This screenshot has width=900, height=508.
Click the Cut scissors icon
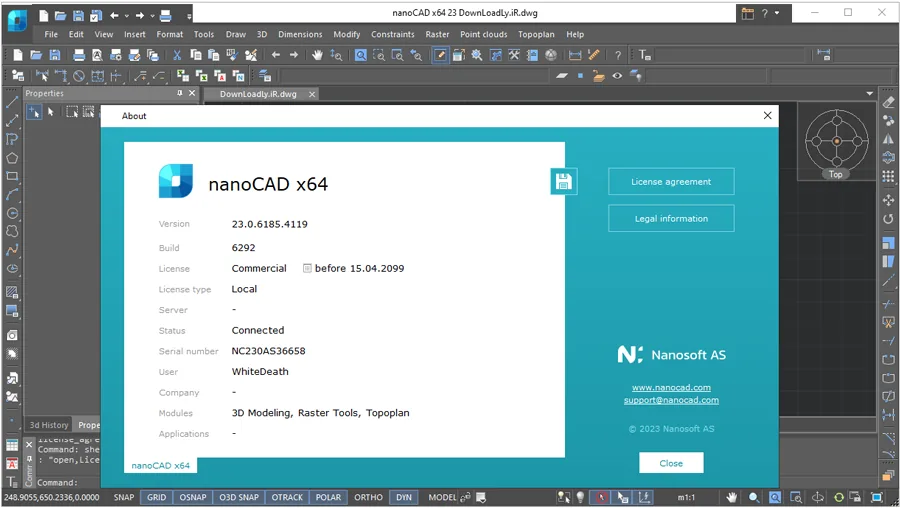[x=177, y=55]
